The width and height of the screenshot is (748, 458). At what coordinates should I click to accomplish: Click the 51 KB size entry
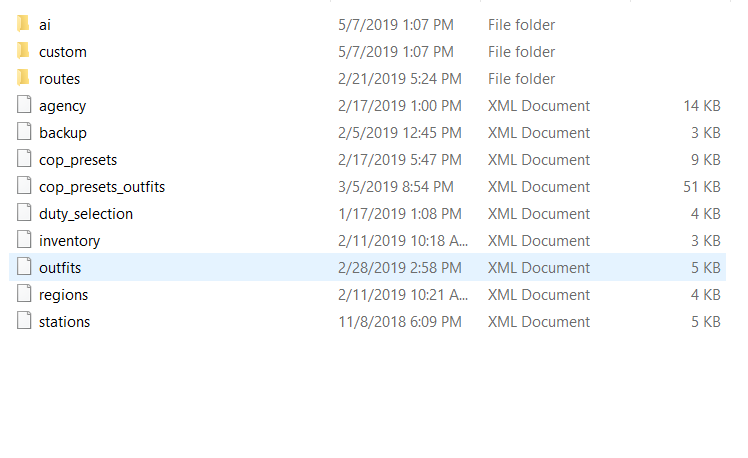tap(698, 187)
